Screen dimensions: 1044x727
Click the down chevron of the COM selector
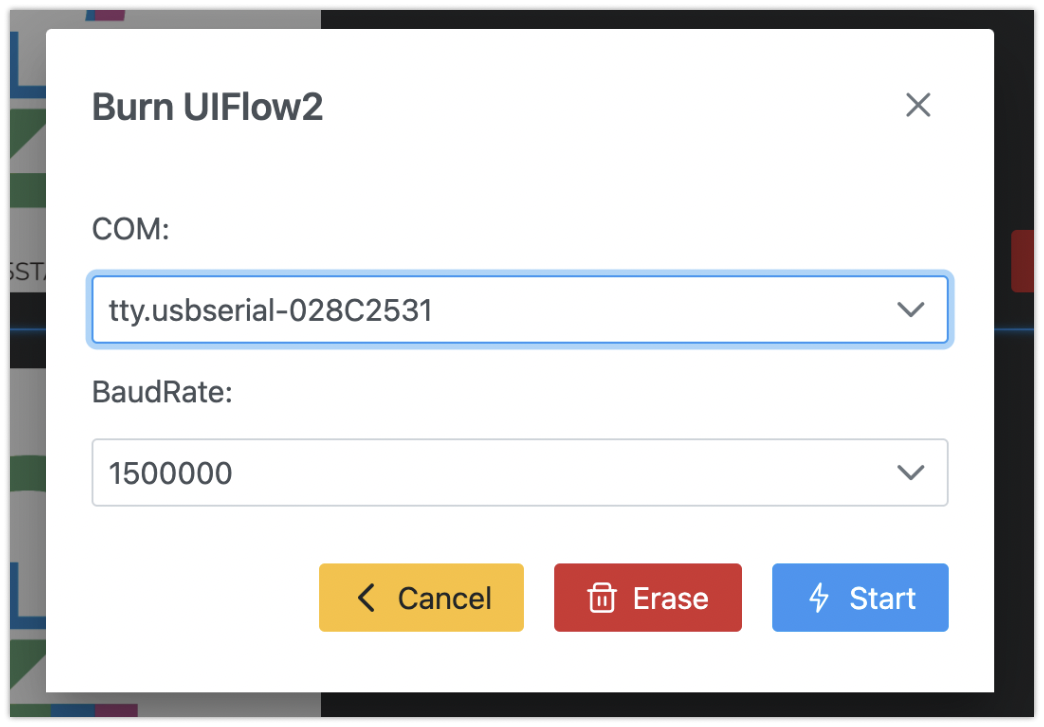point(911,310)
